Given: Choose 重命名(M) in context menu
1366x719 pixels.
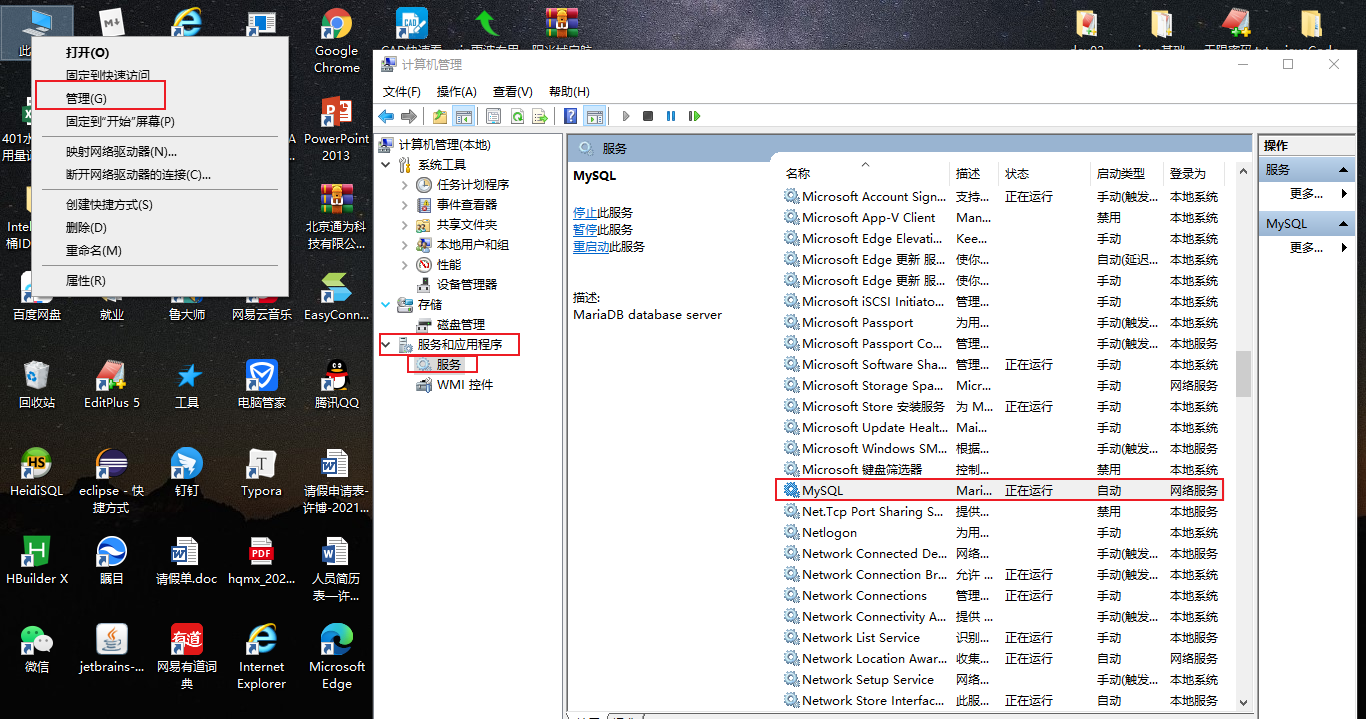Looking at the screenshot, I should pos(160,250).
